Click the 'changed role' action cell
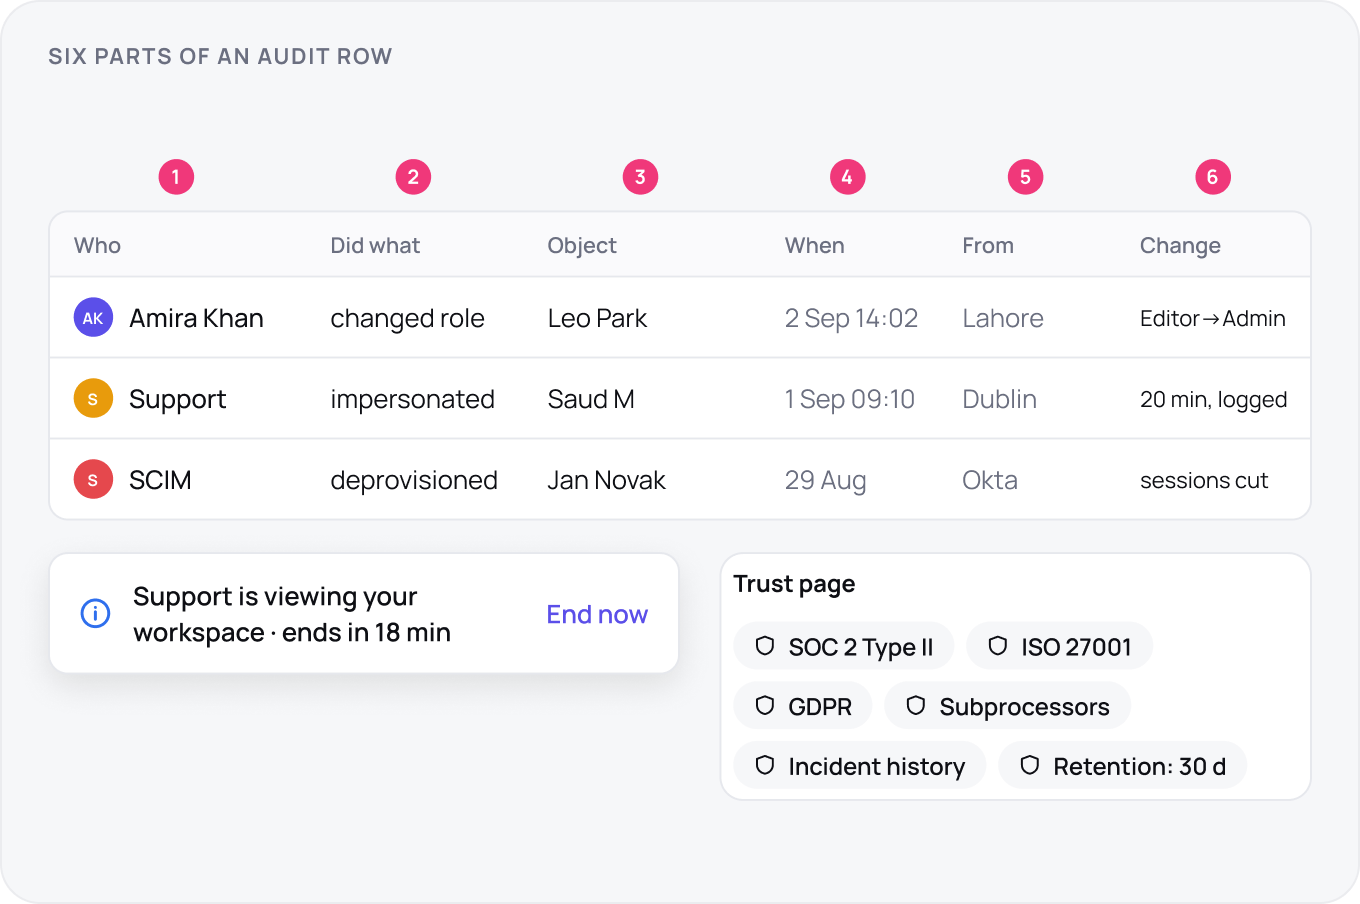The height and width of the screenshot is (904, 1360). click(407, 318)
